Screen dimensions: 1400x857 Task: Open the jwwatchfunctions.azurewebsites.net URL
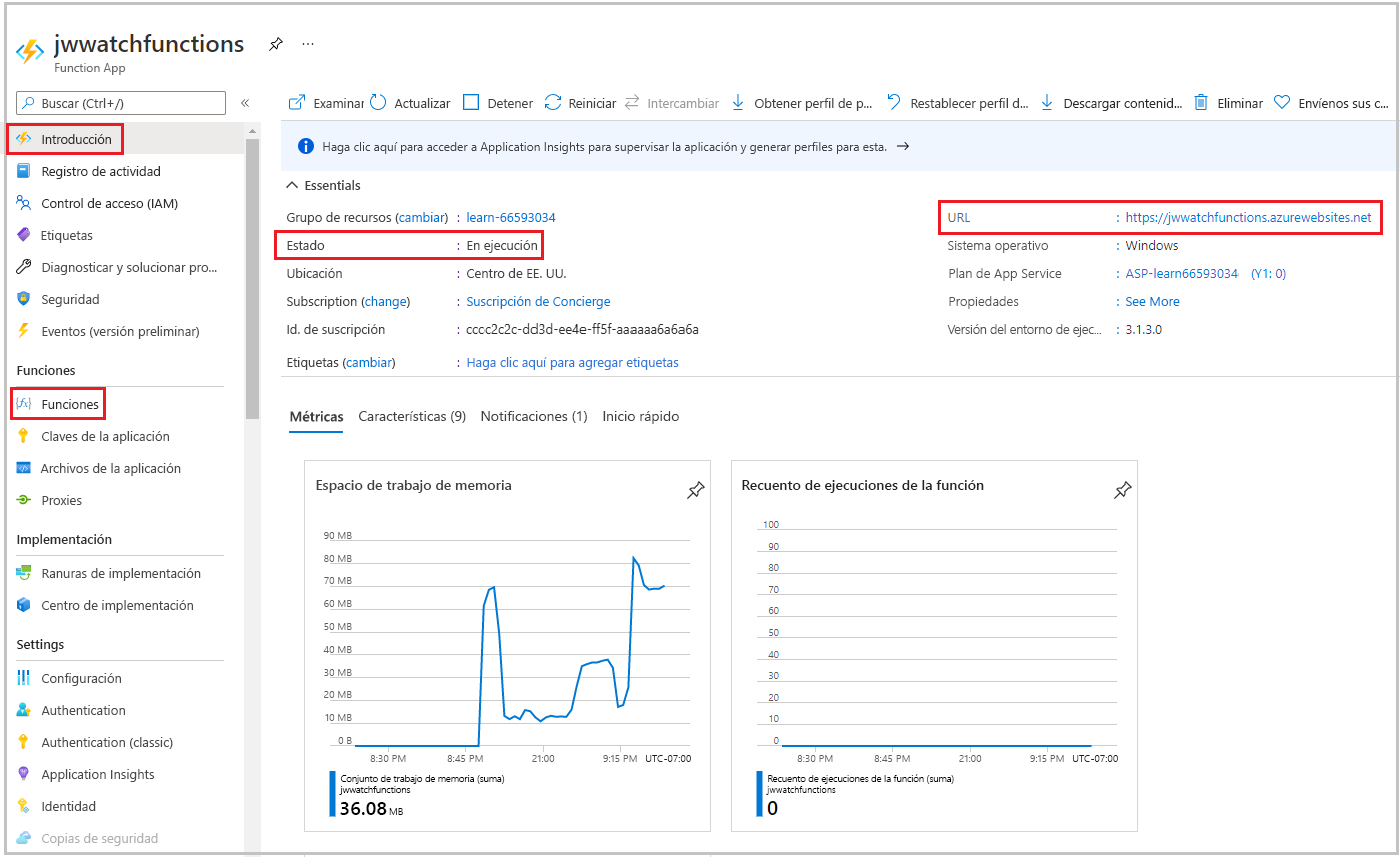[x=1248, y=218]
